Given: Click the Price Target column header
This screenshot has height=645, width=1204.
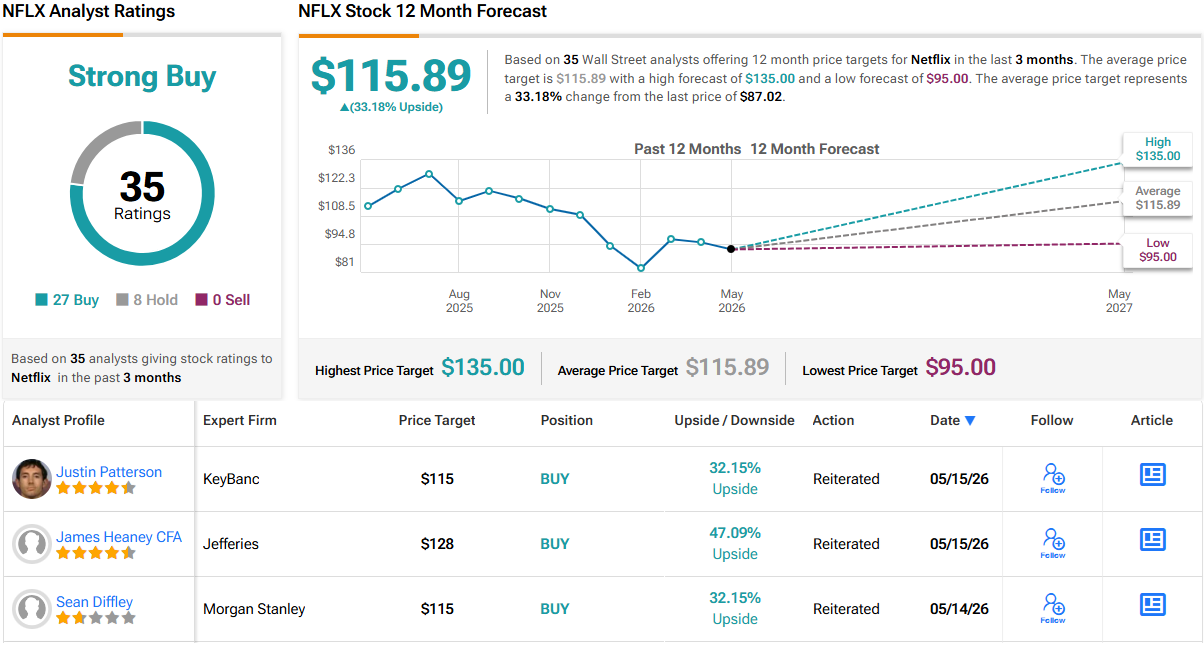Looking at the screenshot, I should (x=437, y=420).
